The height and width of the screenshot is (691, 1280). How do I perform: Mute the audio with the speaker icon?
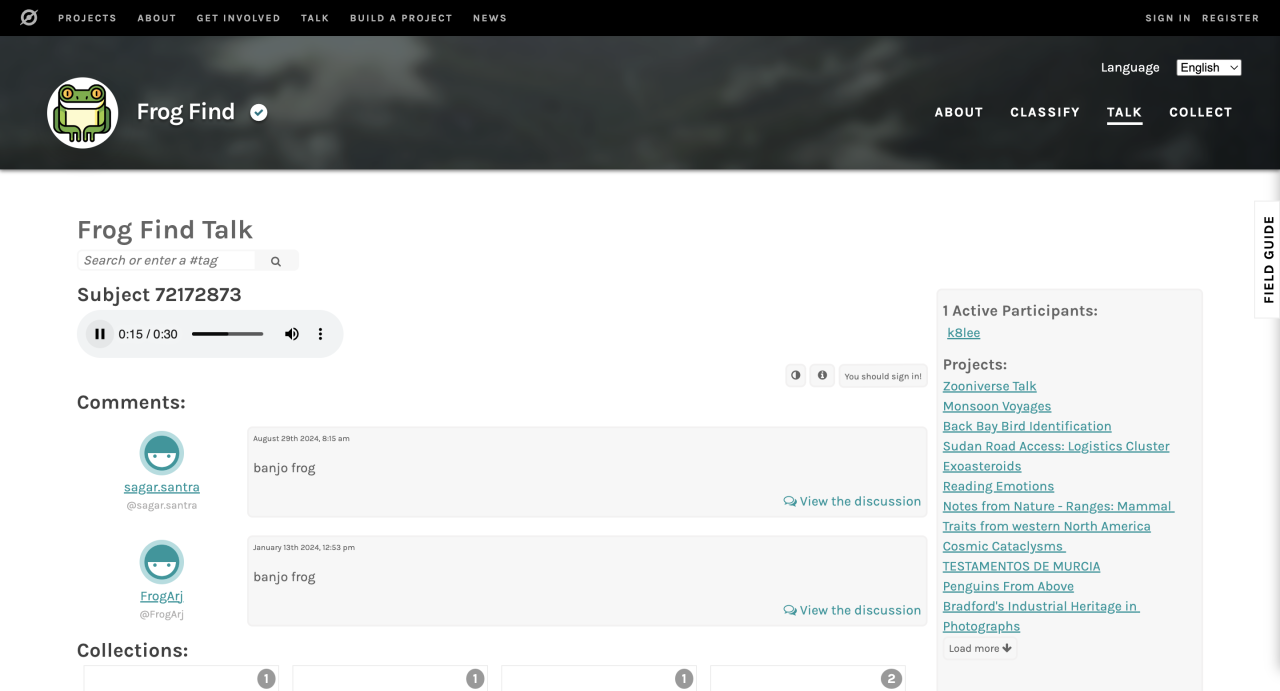(x=292, y=334)
